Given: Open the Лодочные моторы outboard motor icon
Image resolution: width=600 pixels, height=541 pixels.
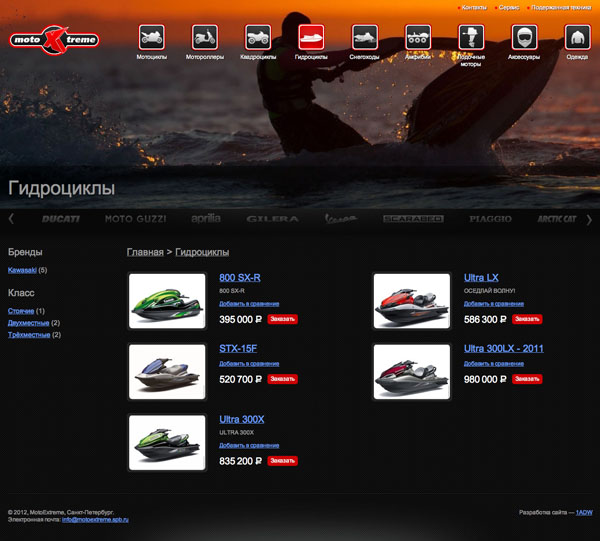Looking at the screenshot, I should tap(471, 37).
